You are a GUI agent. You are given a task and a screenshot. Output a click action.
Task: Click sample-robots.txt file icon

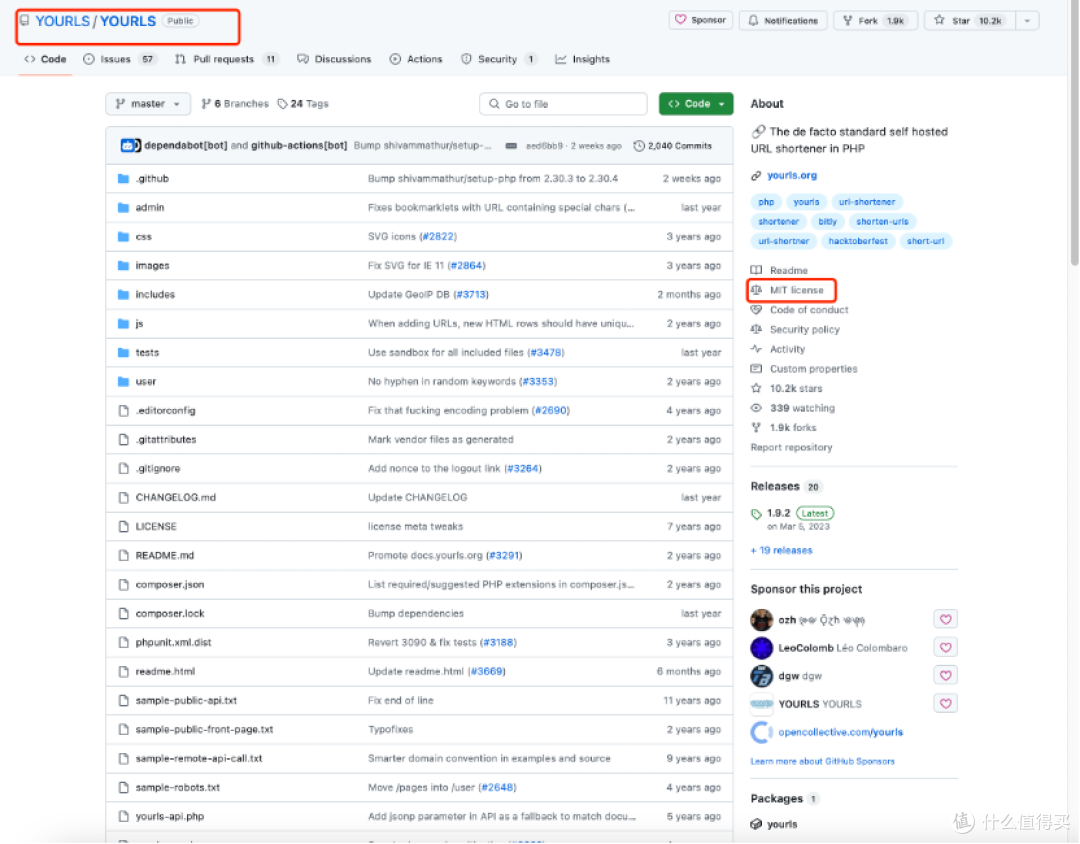click(x=123, y=787)
